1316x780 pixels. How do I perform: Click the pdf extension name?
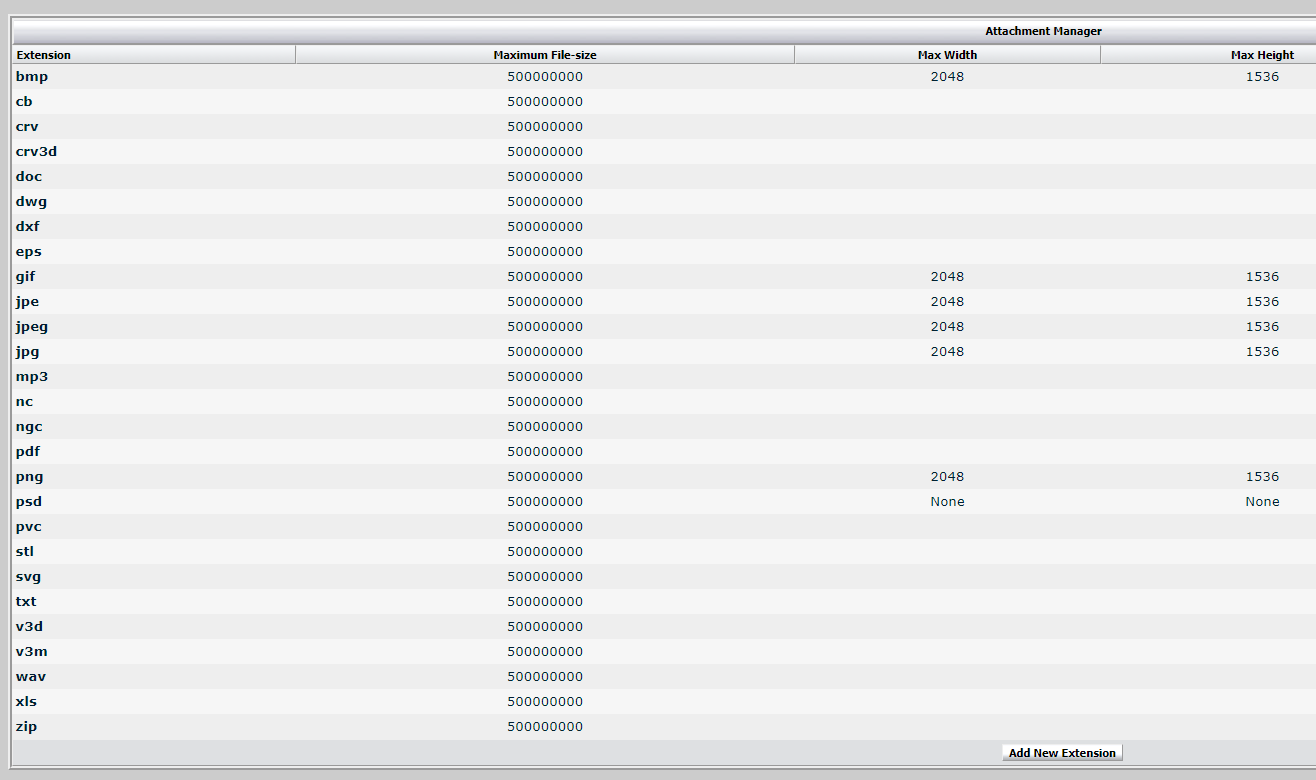tap(28, 452)
